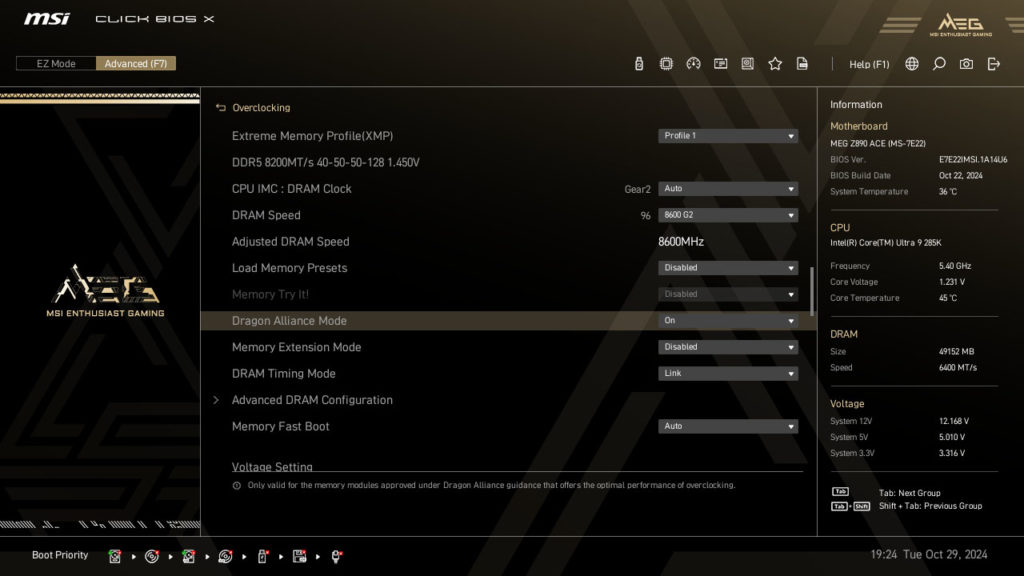This screenshot has height=576, width=1024.
Task: Open Load Memory Presets dropdown
Action: tap(728, 268)
